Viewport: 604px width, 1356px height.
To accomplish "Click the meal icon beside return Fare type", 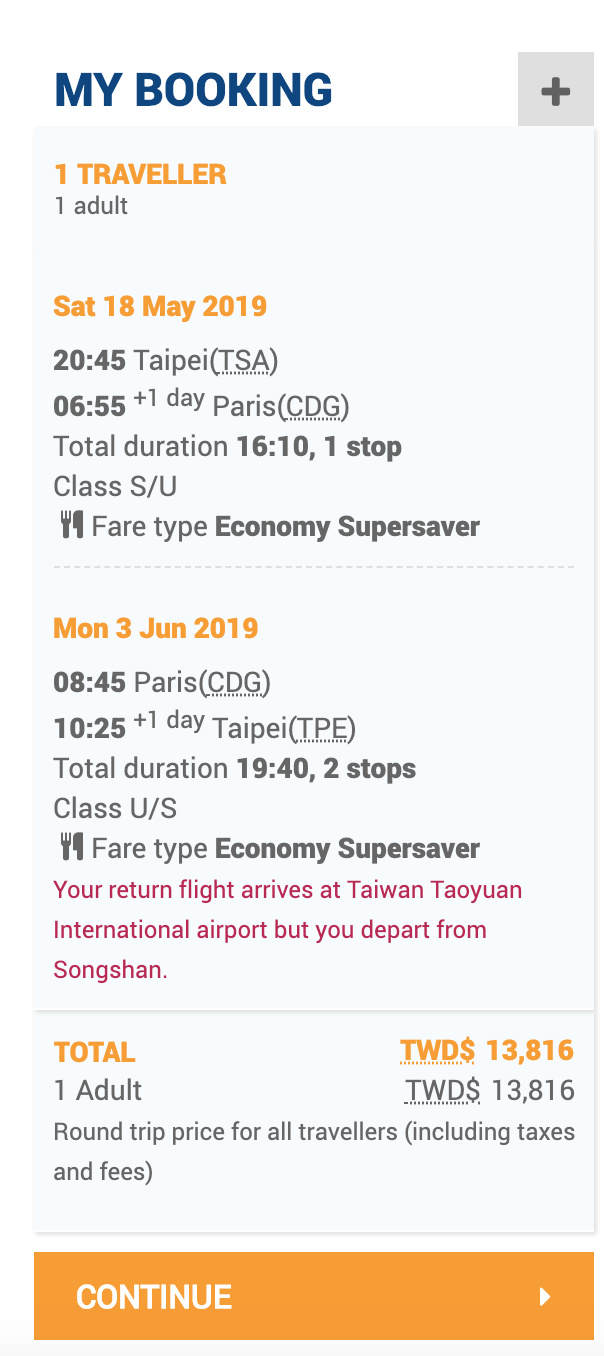I will pos(71,847).
